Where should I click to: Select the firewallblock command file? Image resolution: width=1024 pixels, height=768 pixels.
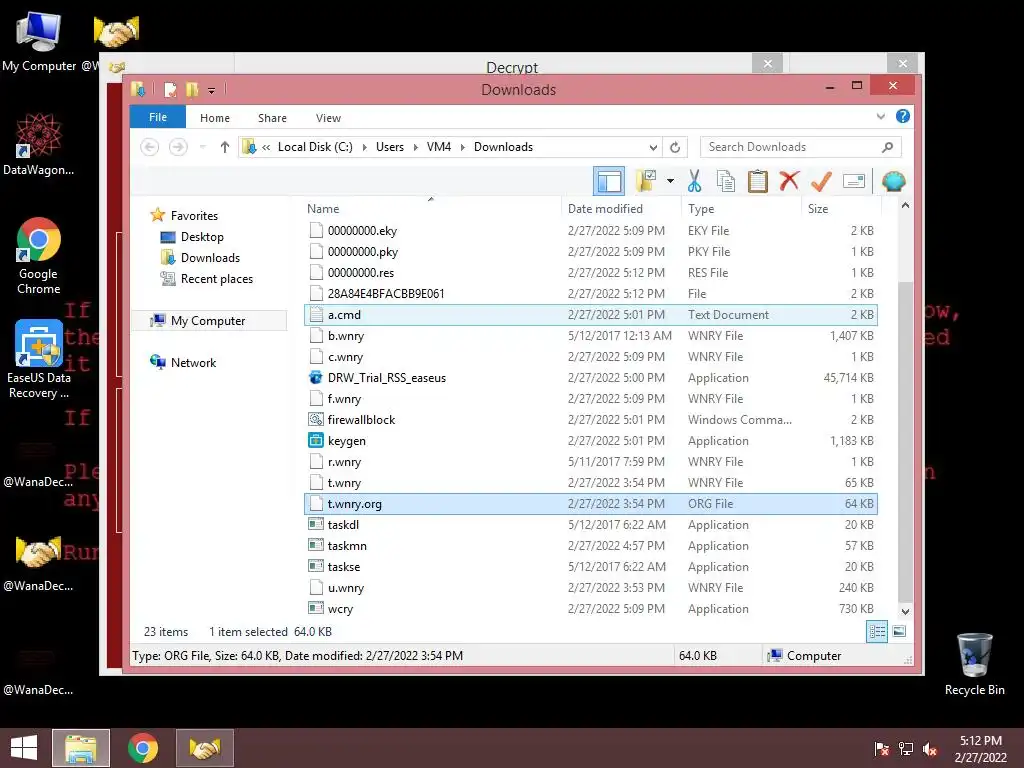pyautogui.click(x=590, y=420)
